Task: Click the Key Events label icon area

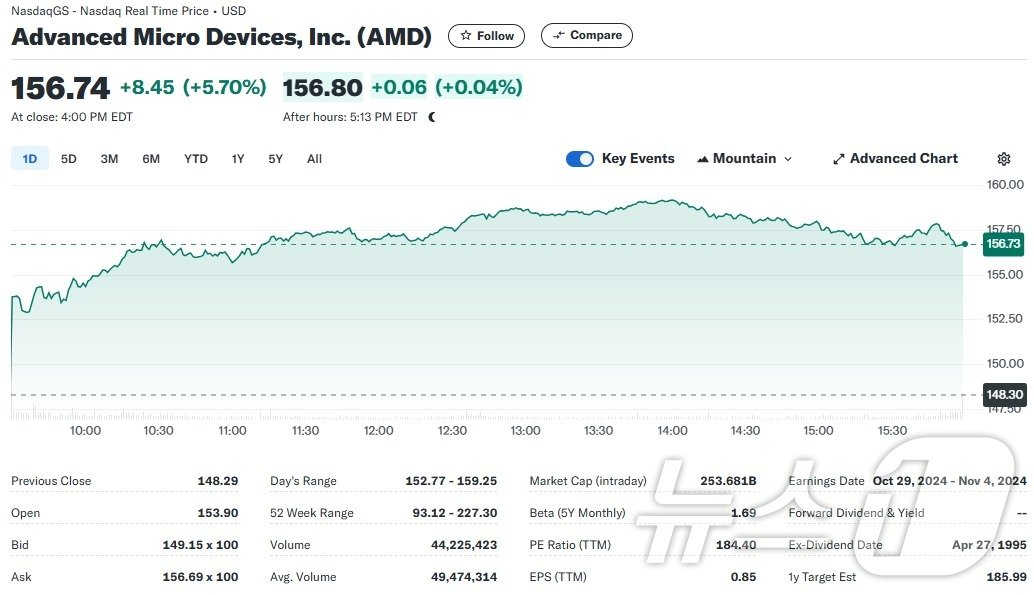Action: click(637, 158)
